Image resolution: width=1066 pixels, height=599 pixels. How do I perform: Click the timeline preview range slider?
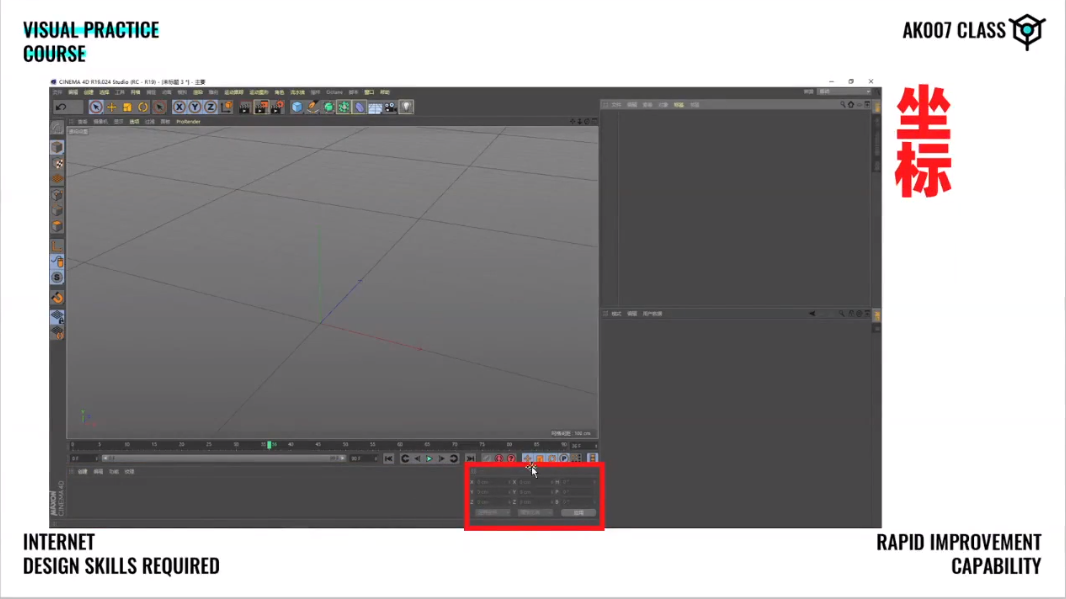pos(223,459)
